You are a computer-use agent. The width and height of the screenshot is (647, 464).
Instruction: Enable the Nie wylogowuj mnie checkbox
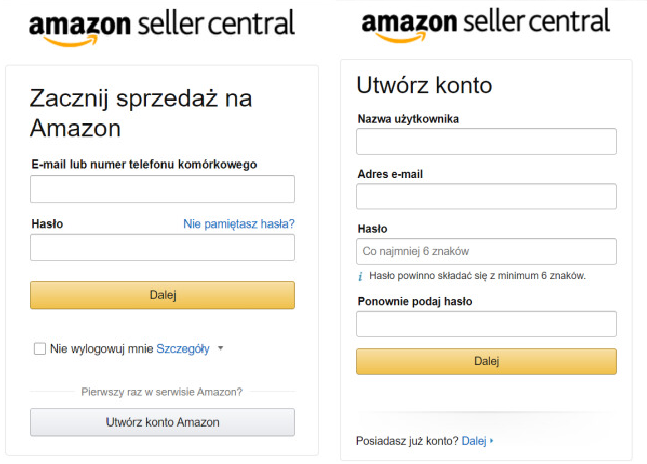pyautogui.click(x=40, y=349)
